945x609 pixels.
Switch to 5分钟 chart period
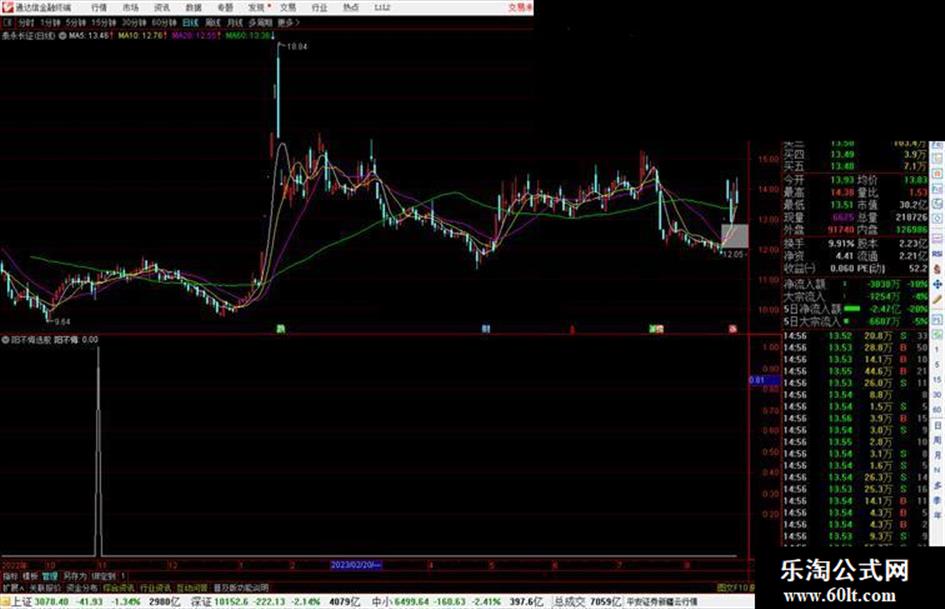click(x=75, y=23)
